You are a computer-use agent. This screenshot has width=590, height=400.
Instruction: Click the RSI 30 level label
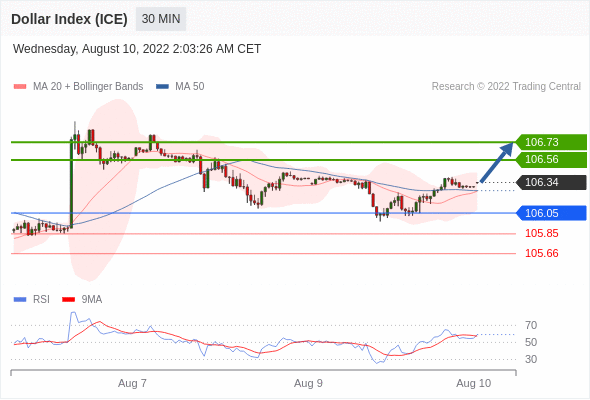[531, 359]
